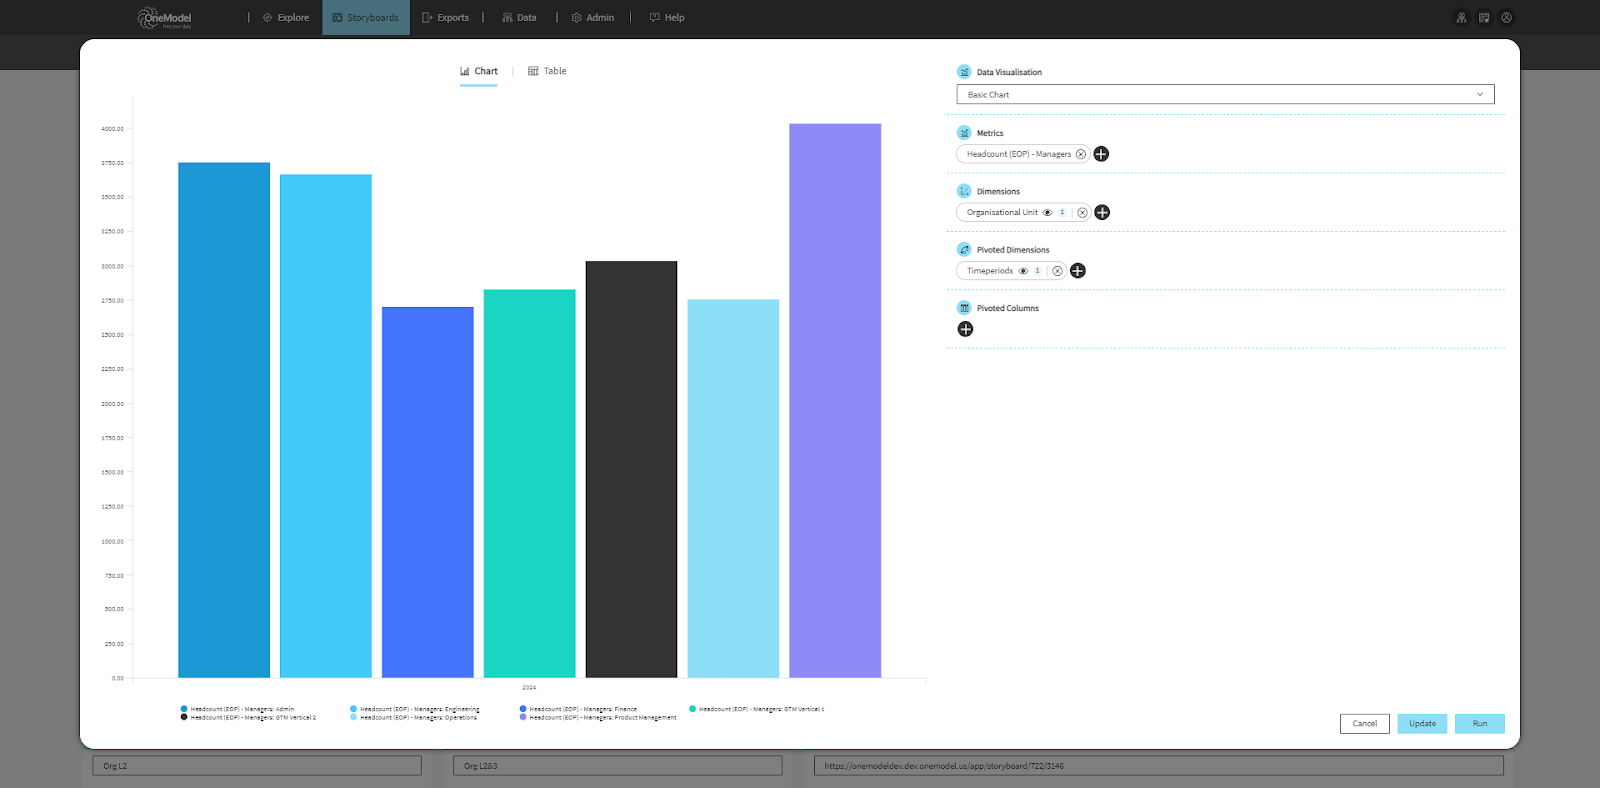The image size is (1600, 788).
Task: Open the Org L2 filter dropdown
Action: (x=257, y=766)
